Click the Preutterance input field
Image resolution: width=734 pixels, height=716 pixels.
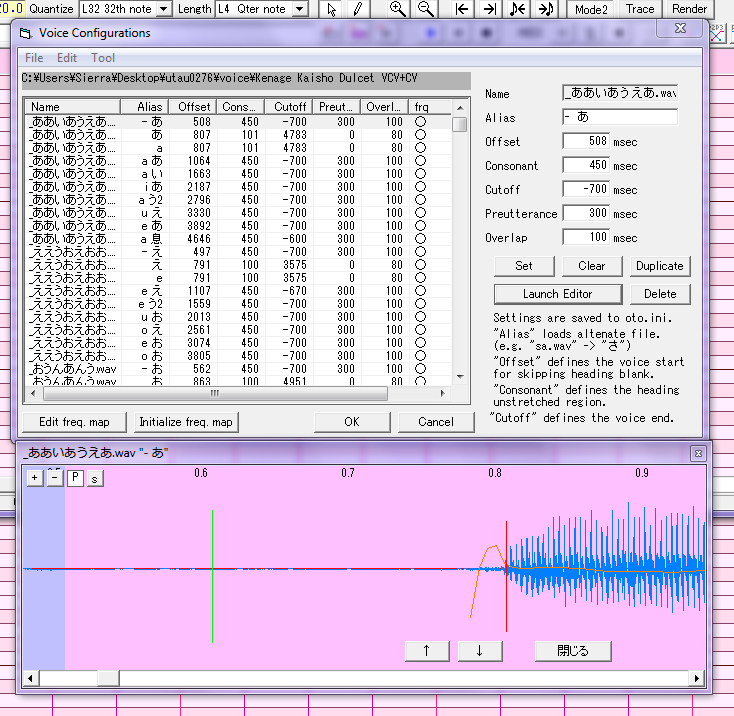click(x=586, y=213)
